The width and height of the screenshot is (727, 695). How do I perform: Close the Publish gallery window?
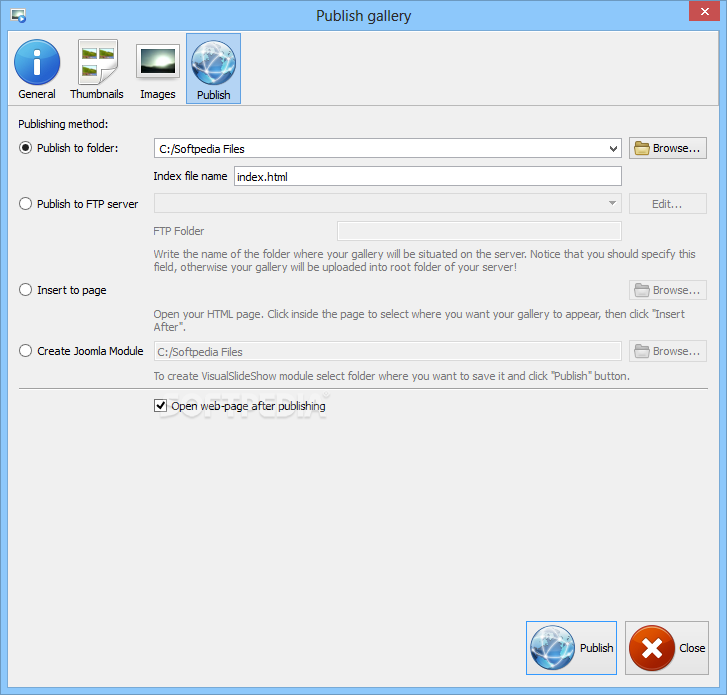pyautogui.click(x=704, y=11)
